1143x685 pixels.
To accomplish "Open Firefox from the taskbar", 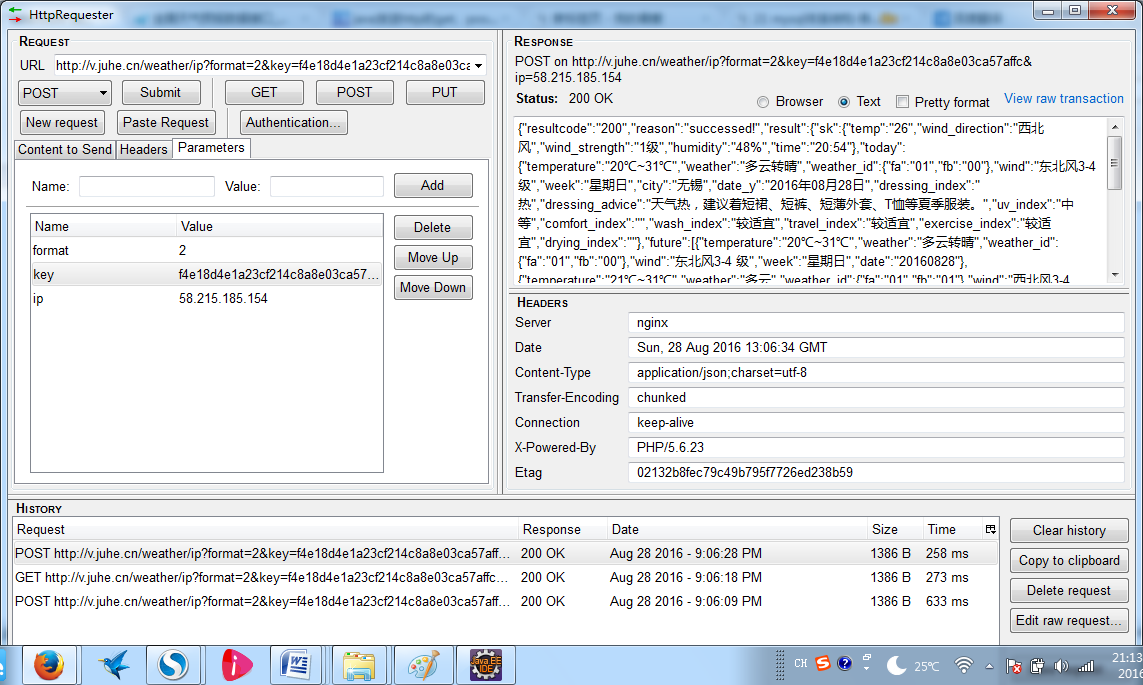I will click(49, 665).
